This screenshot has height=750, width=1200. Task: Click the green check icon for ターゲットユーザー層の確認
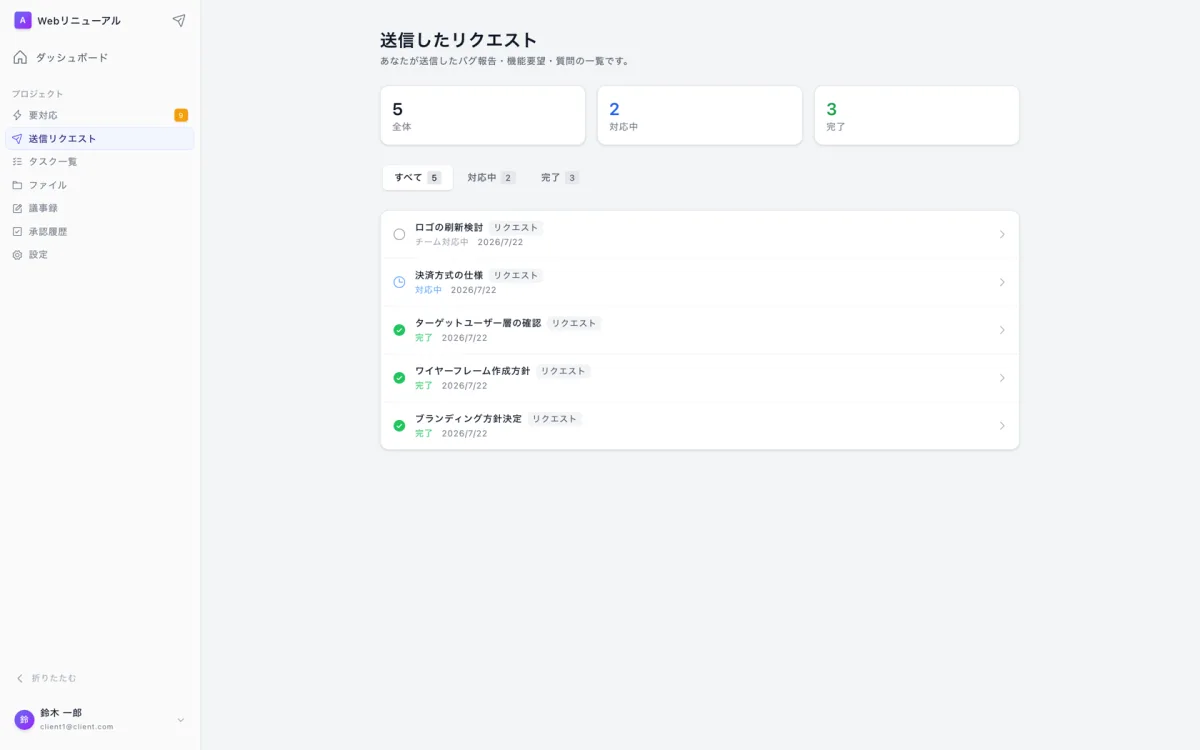399,330
